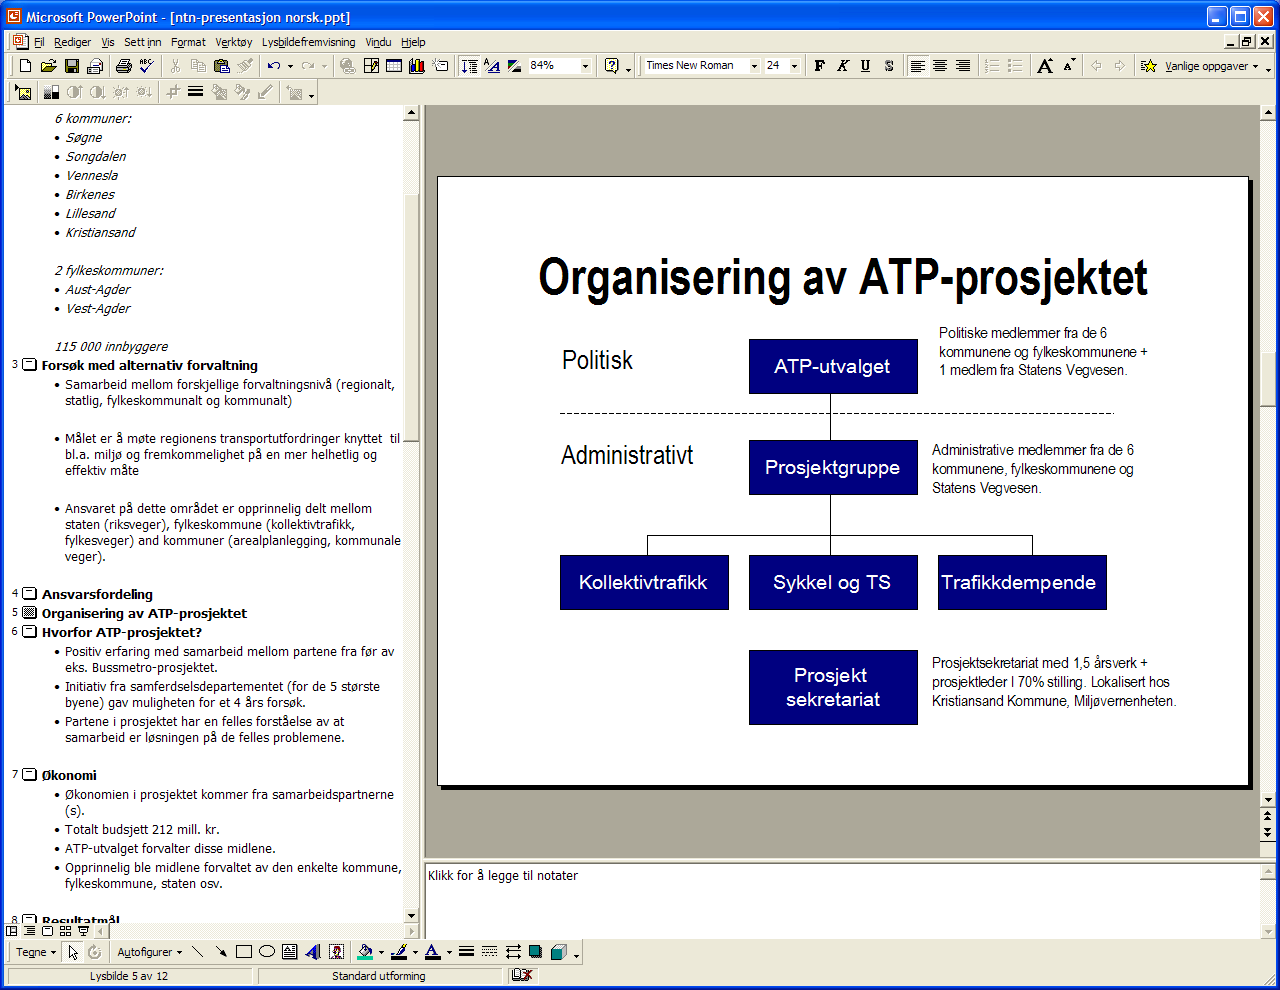Select outline slide 4 Ansvarsfordeling
This screenshot has height=990, width=1280.
pyautogui.click(x=97, y=594)
